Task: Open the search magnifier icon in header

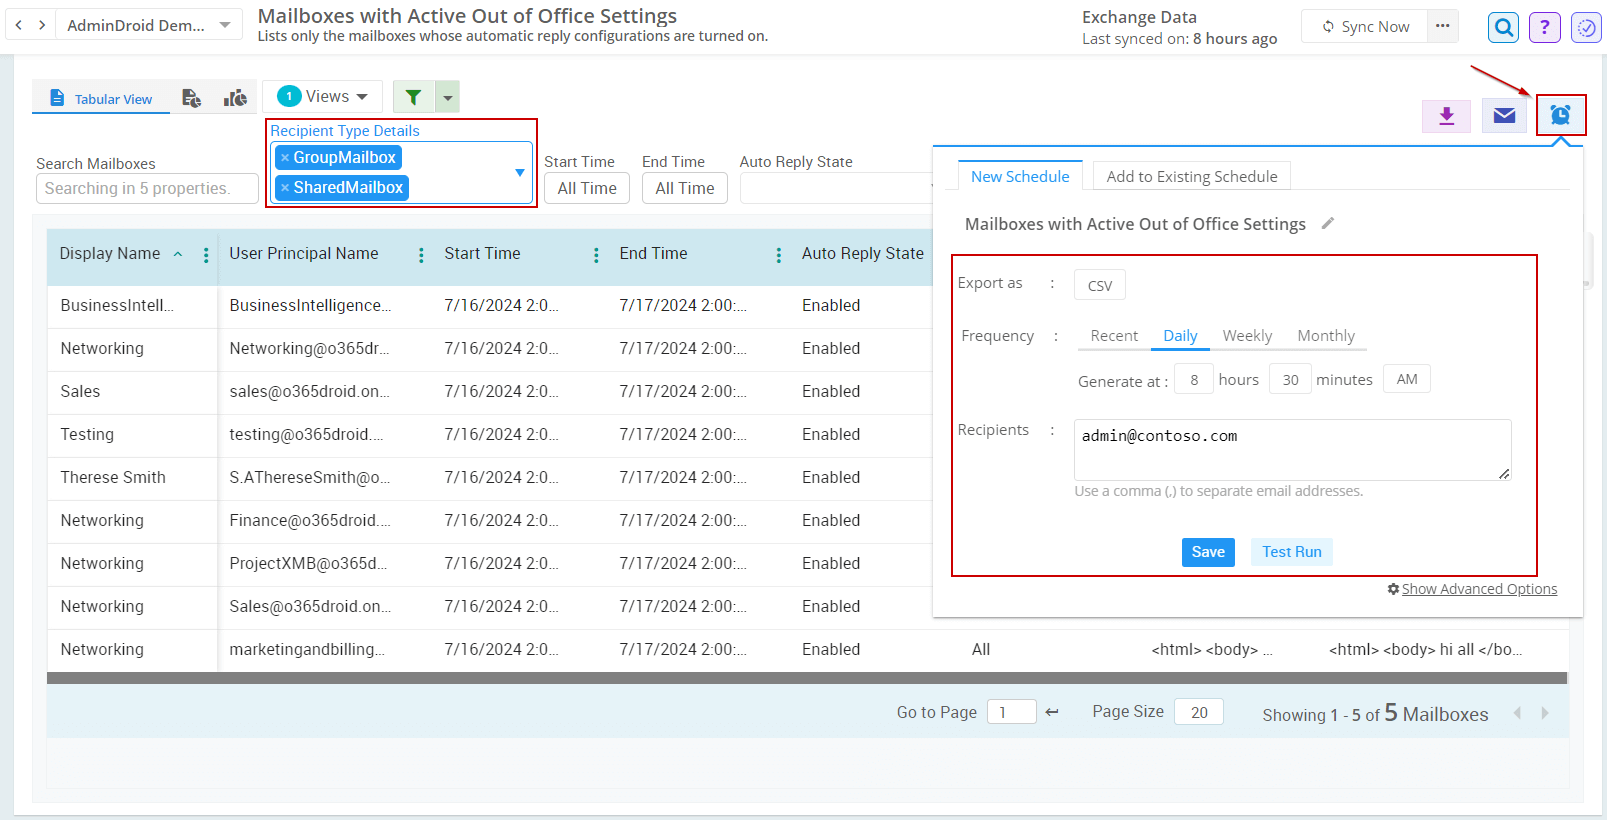Action: [1503, 28]
